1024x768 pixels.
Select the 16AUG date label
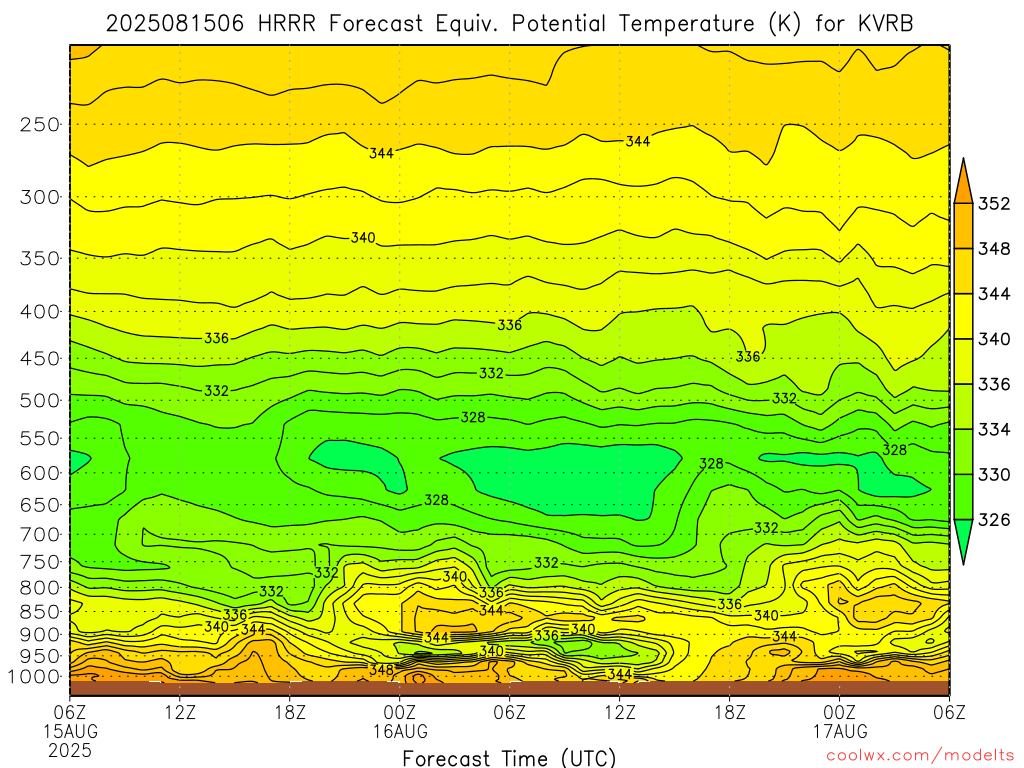tap(400, 731)
